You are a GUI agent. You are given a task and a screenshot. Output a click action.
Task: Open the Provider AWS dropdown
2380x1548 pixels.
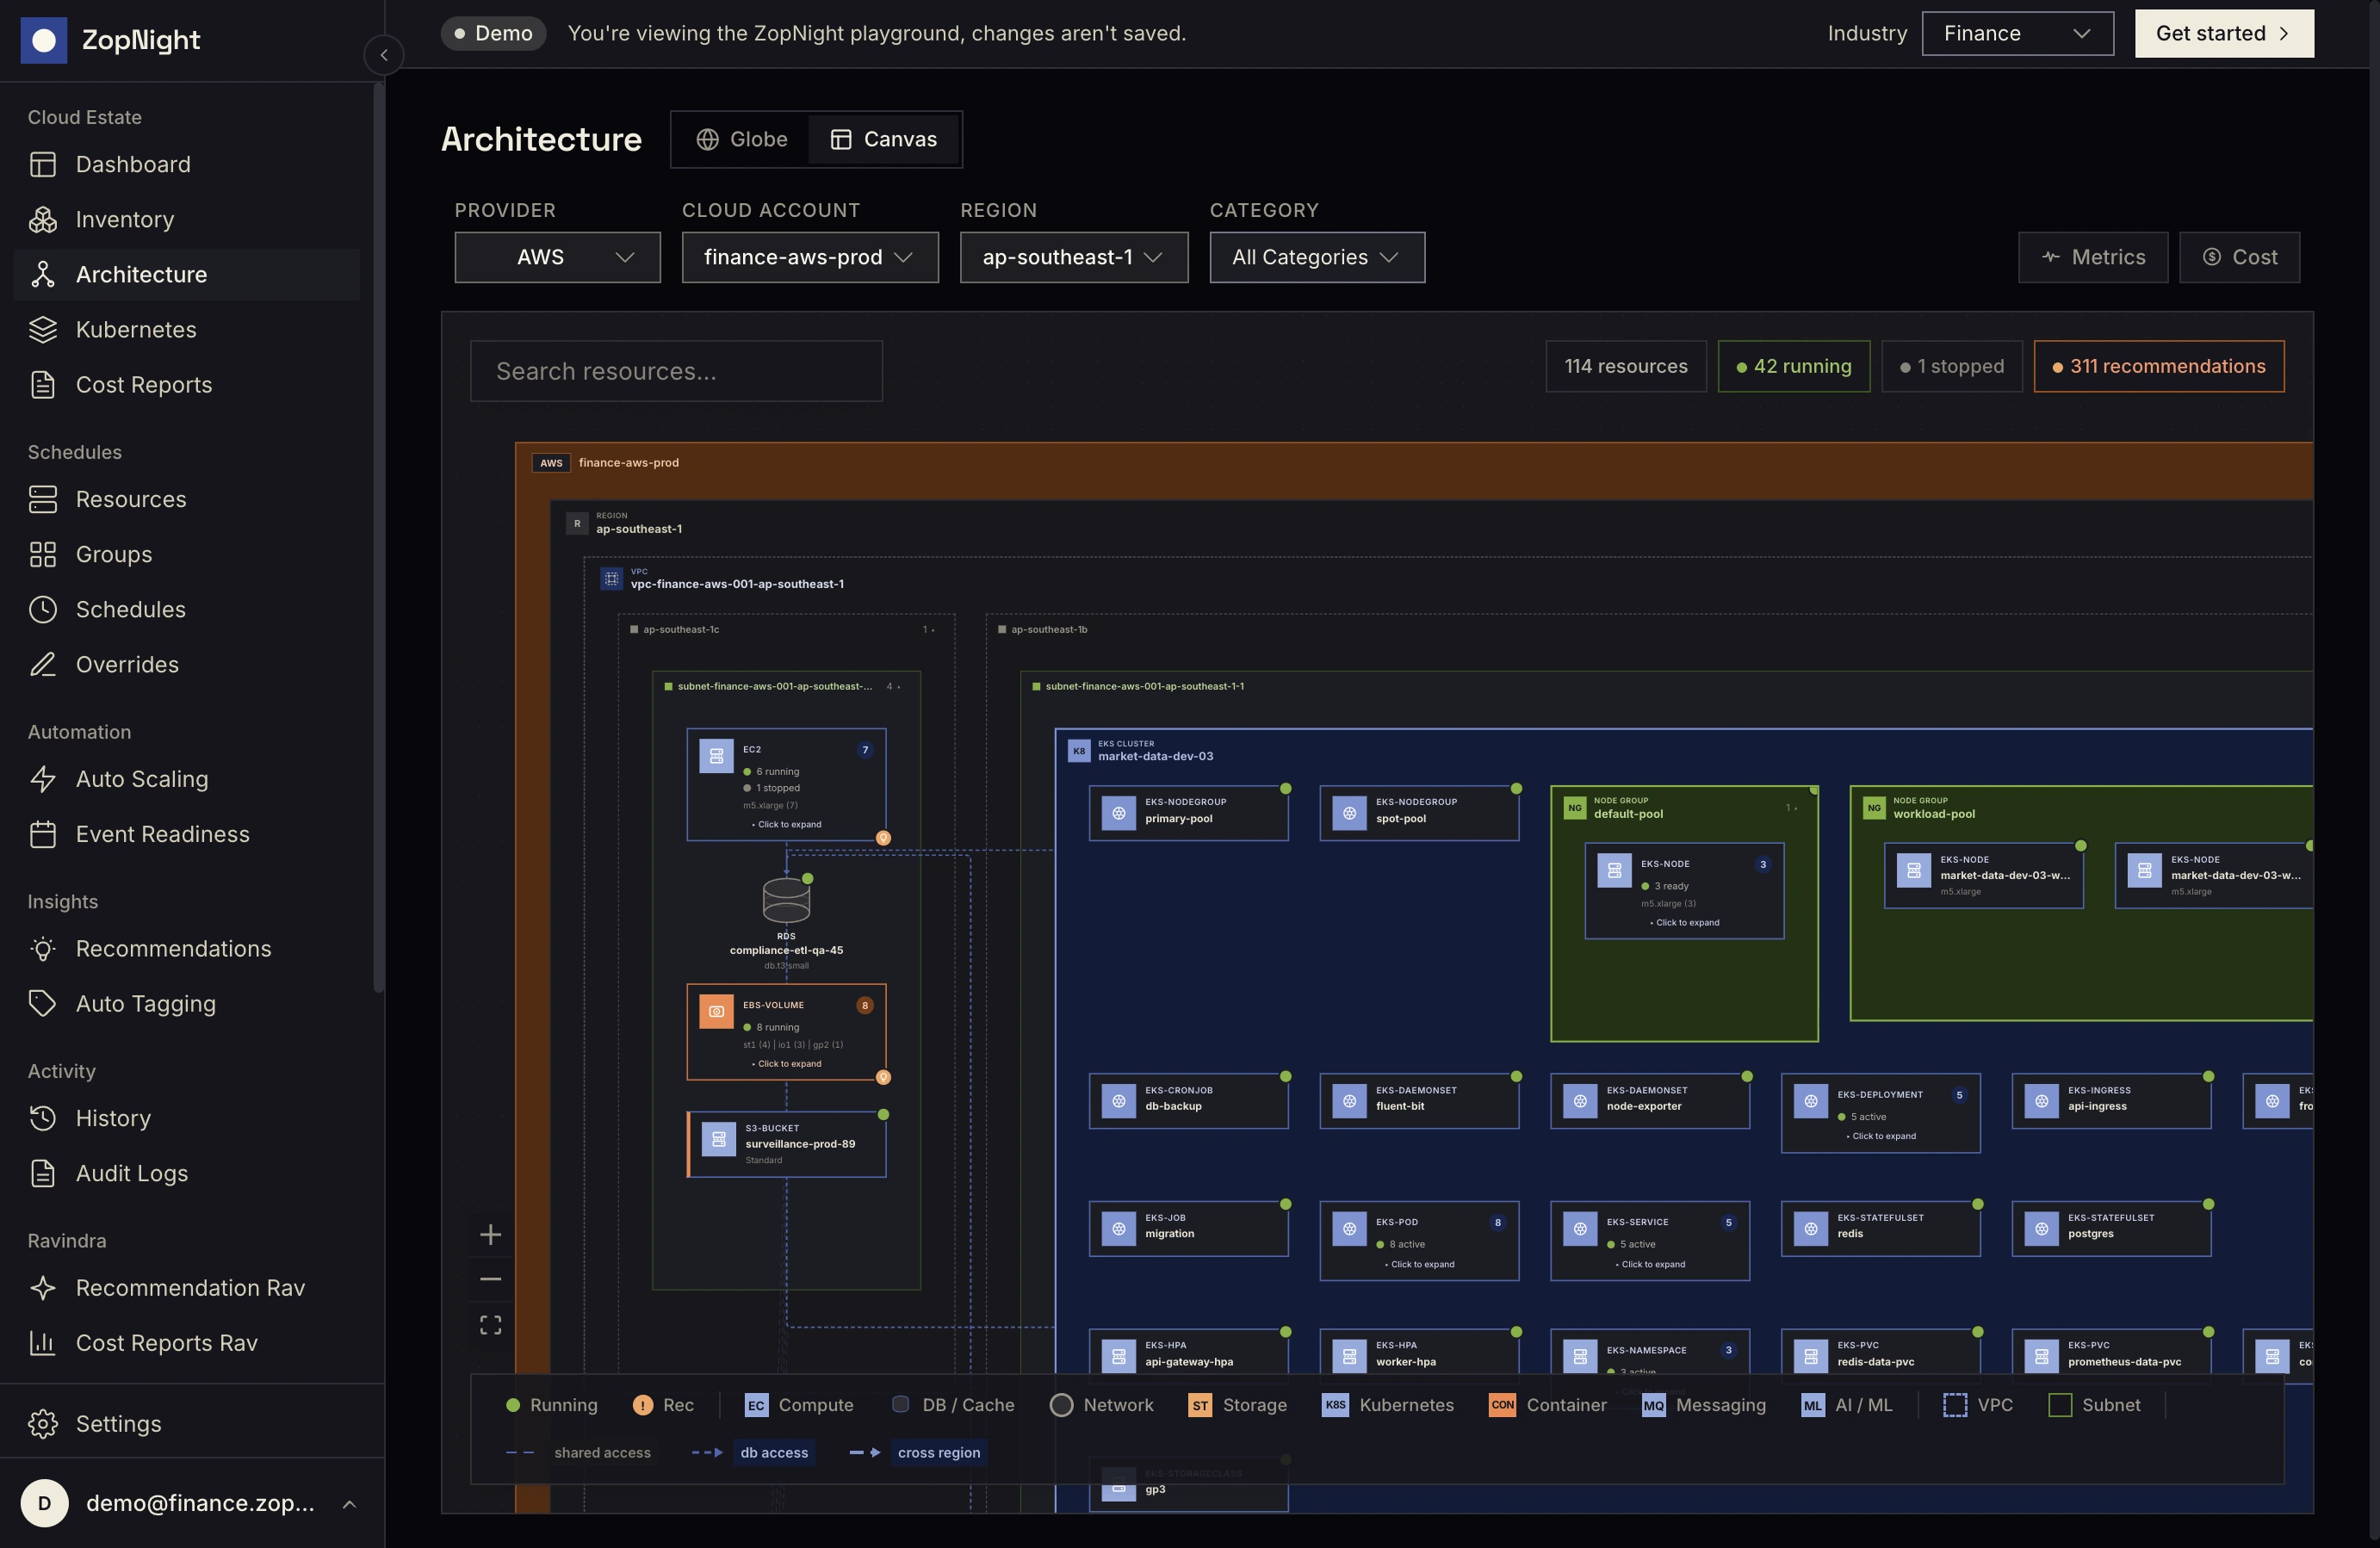[557, 257]
